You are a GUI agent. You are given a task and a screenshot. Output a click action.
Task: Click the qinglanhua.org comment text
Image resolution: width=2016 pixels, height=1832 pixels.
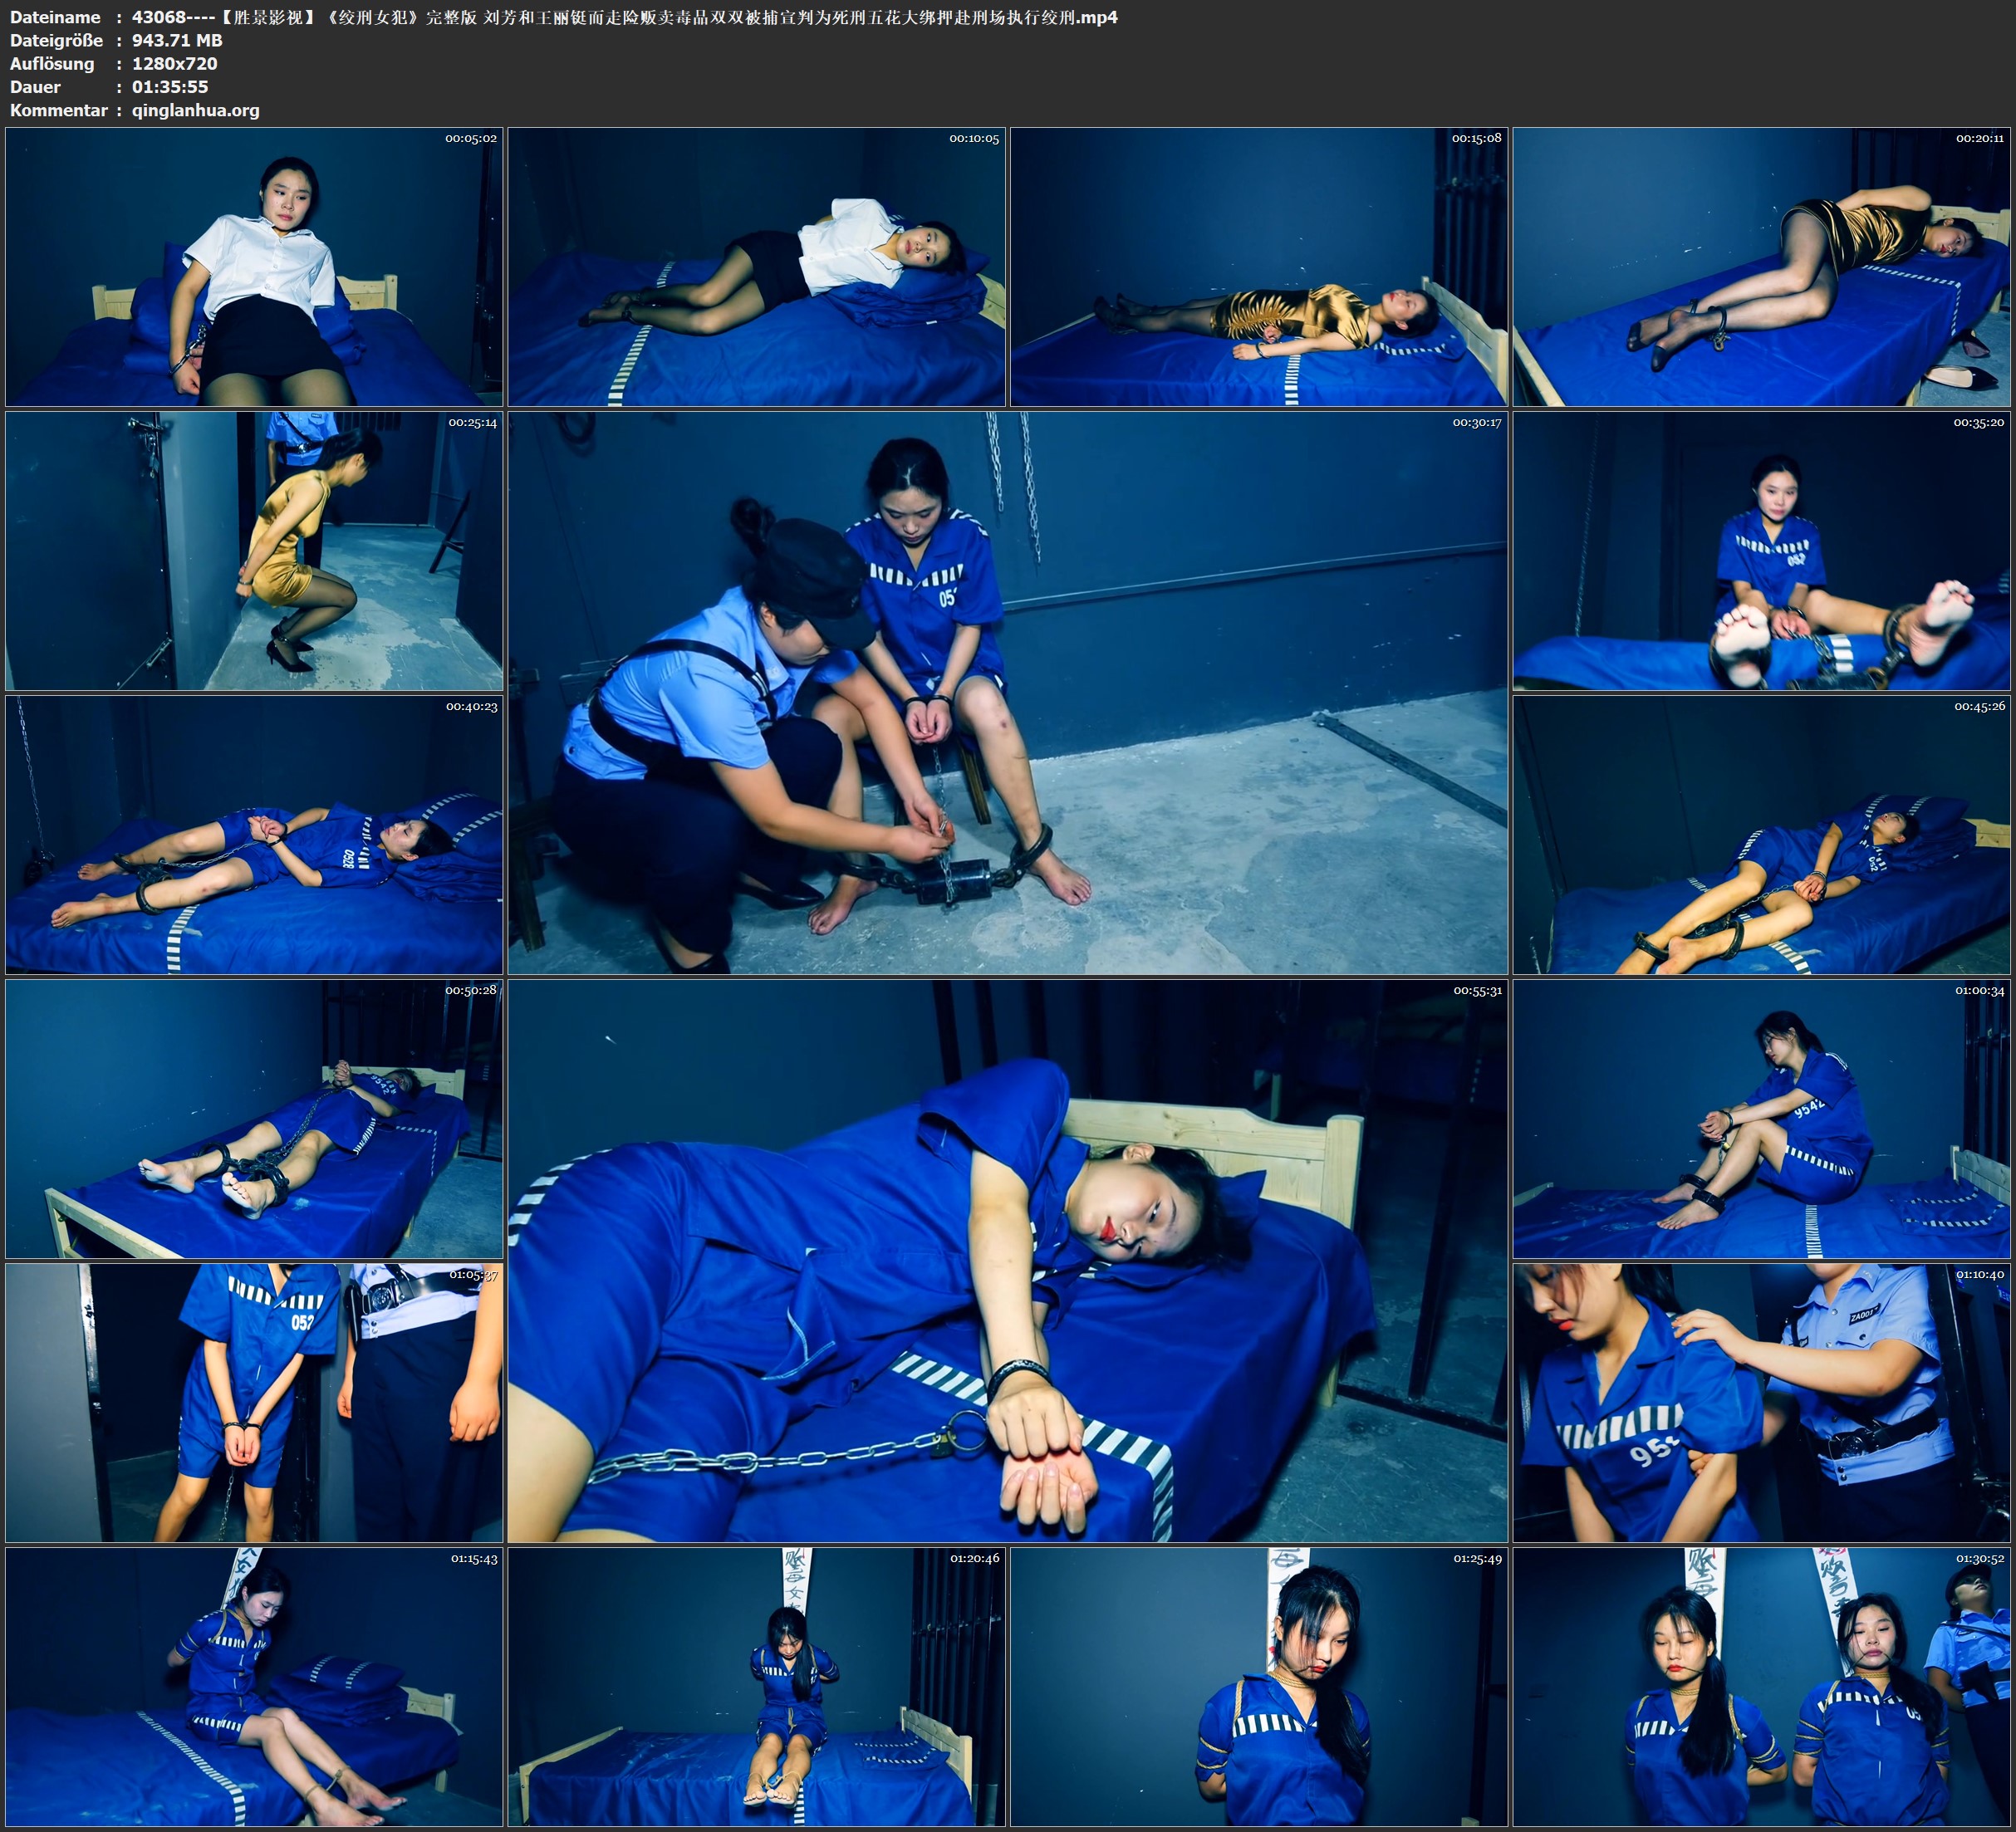[195, 111]
